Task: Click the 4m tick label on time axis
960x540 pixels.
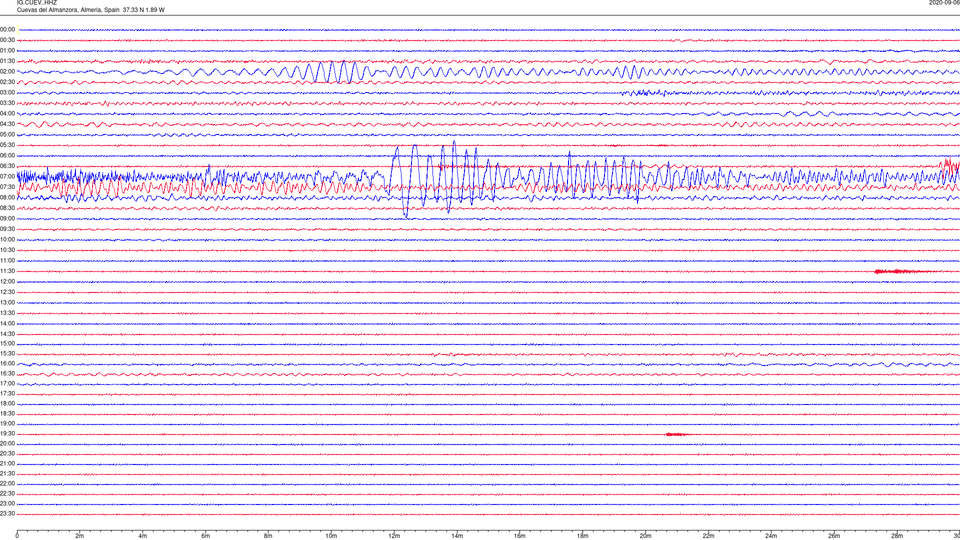Action: (x=143, y=536)
